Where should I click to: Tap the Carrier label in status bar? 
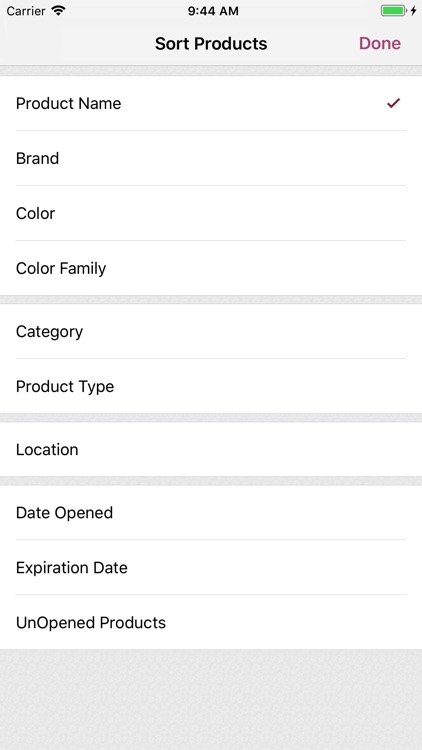pos(26,11)
